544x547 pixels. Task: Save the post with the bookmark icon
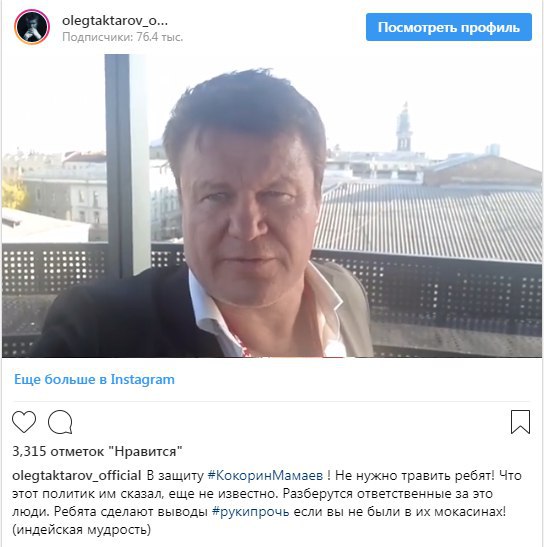pos(520,422)
